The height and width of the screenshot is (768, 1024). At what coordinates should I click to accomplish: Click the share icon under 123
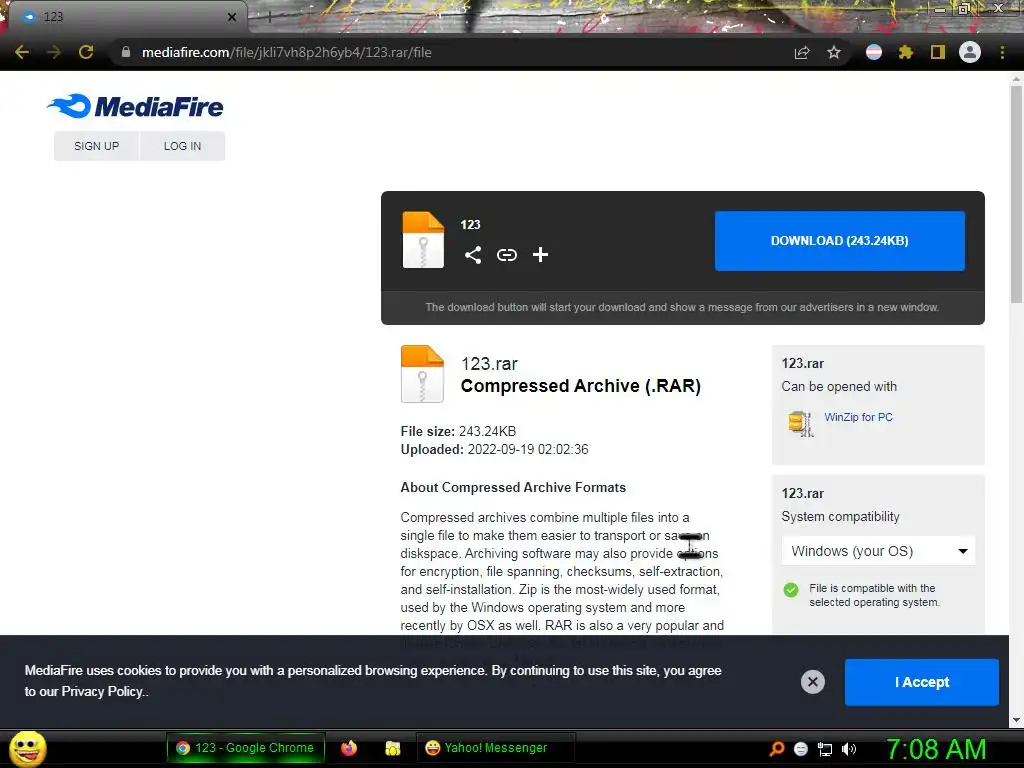(x=473, y=255)
